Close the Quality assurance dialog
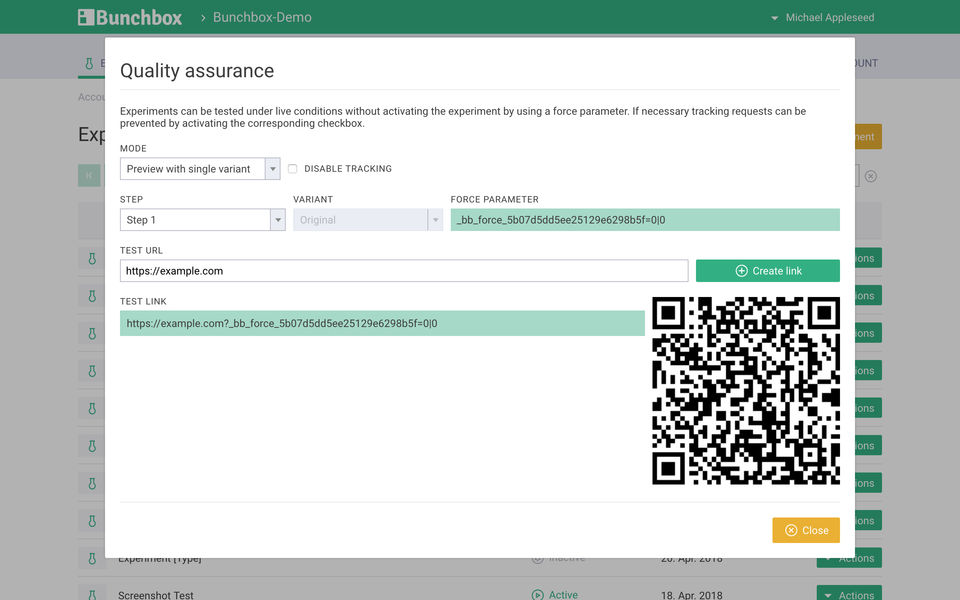 [806, 530]
